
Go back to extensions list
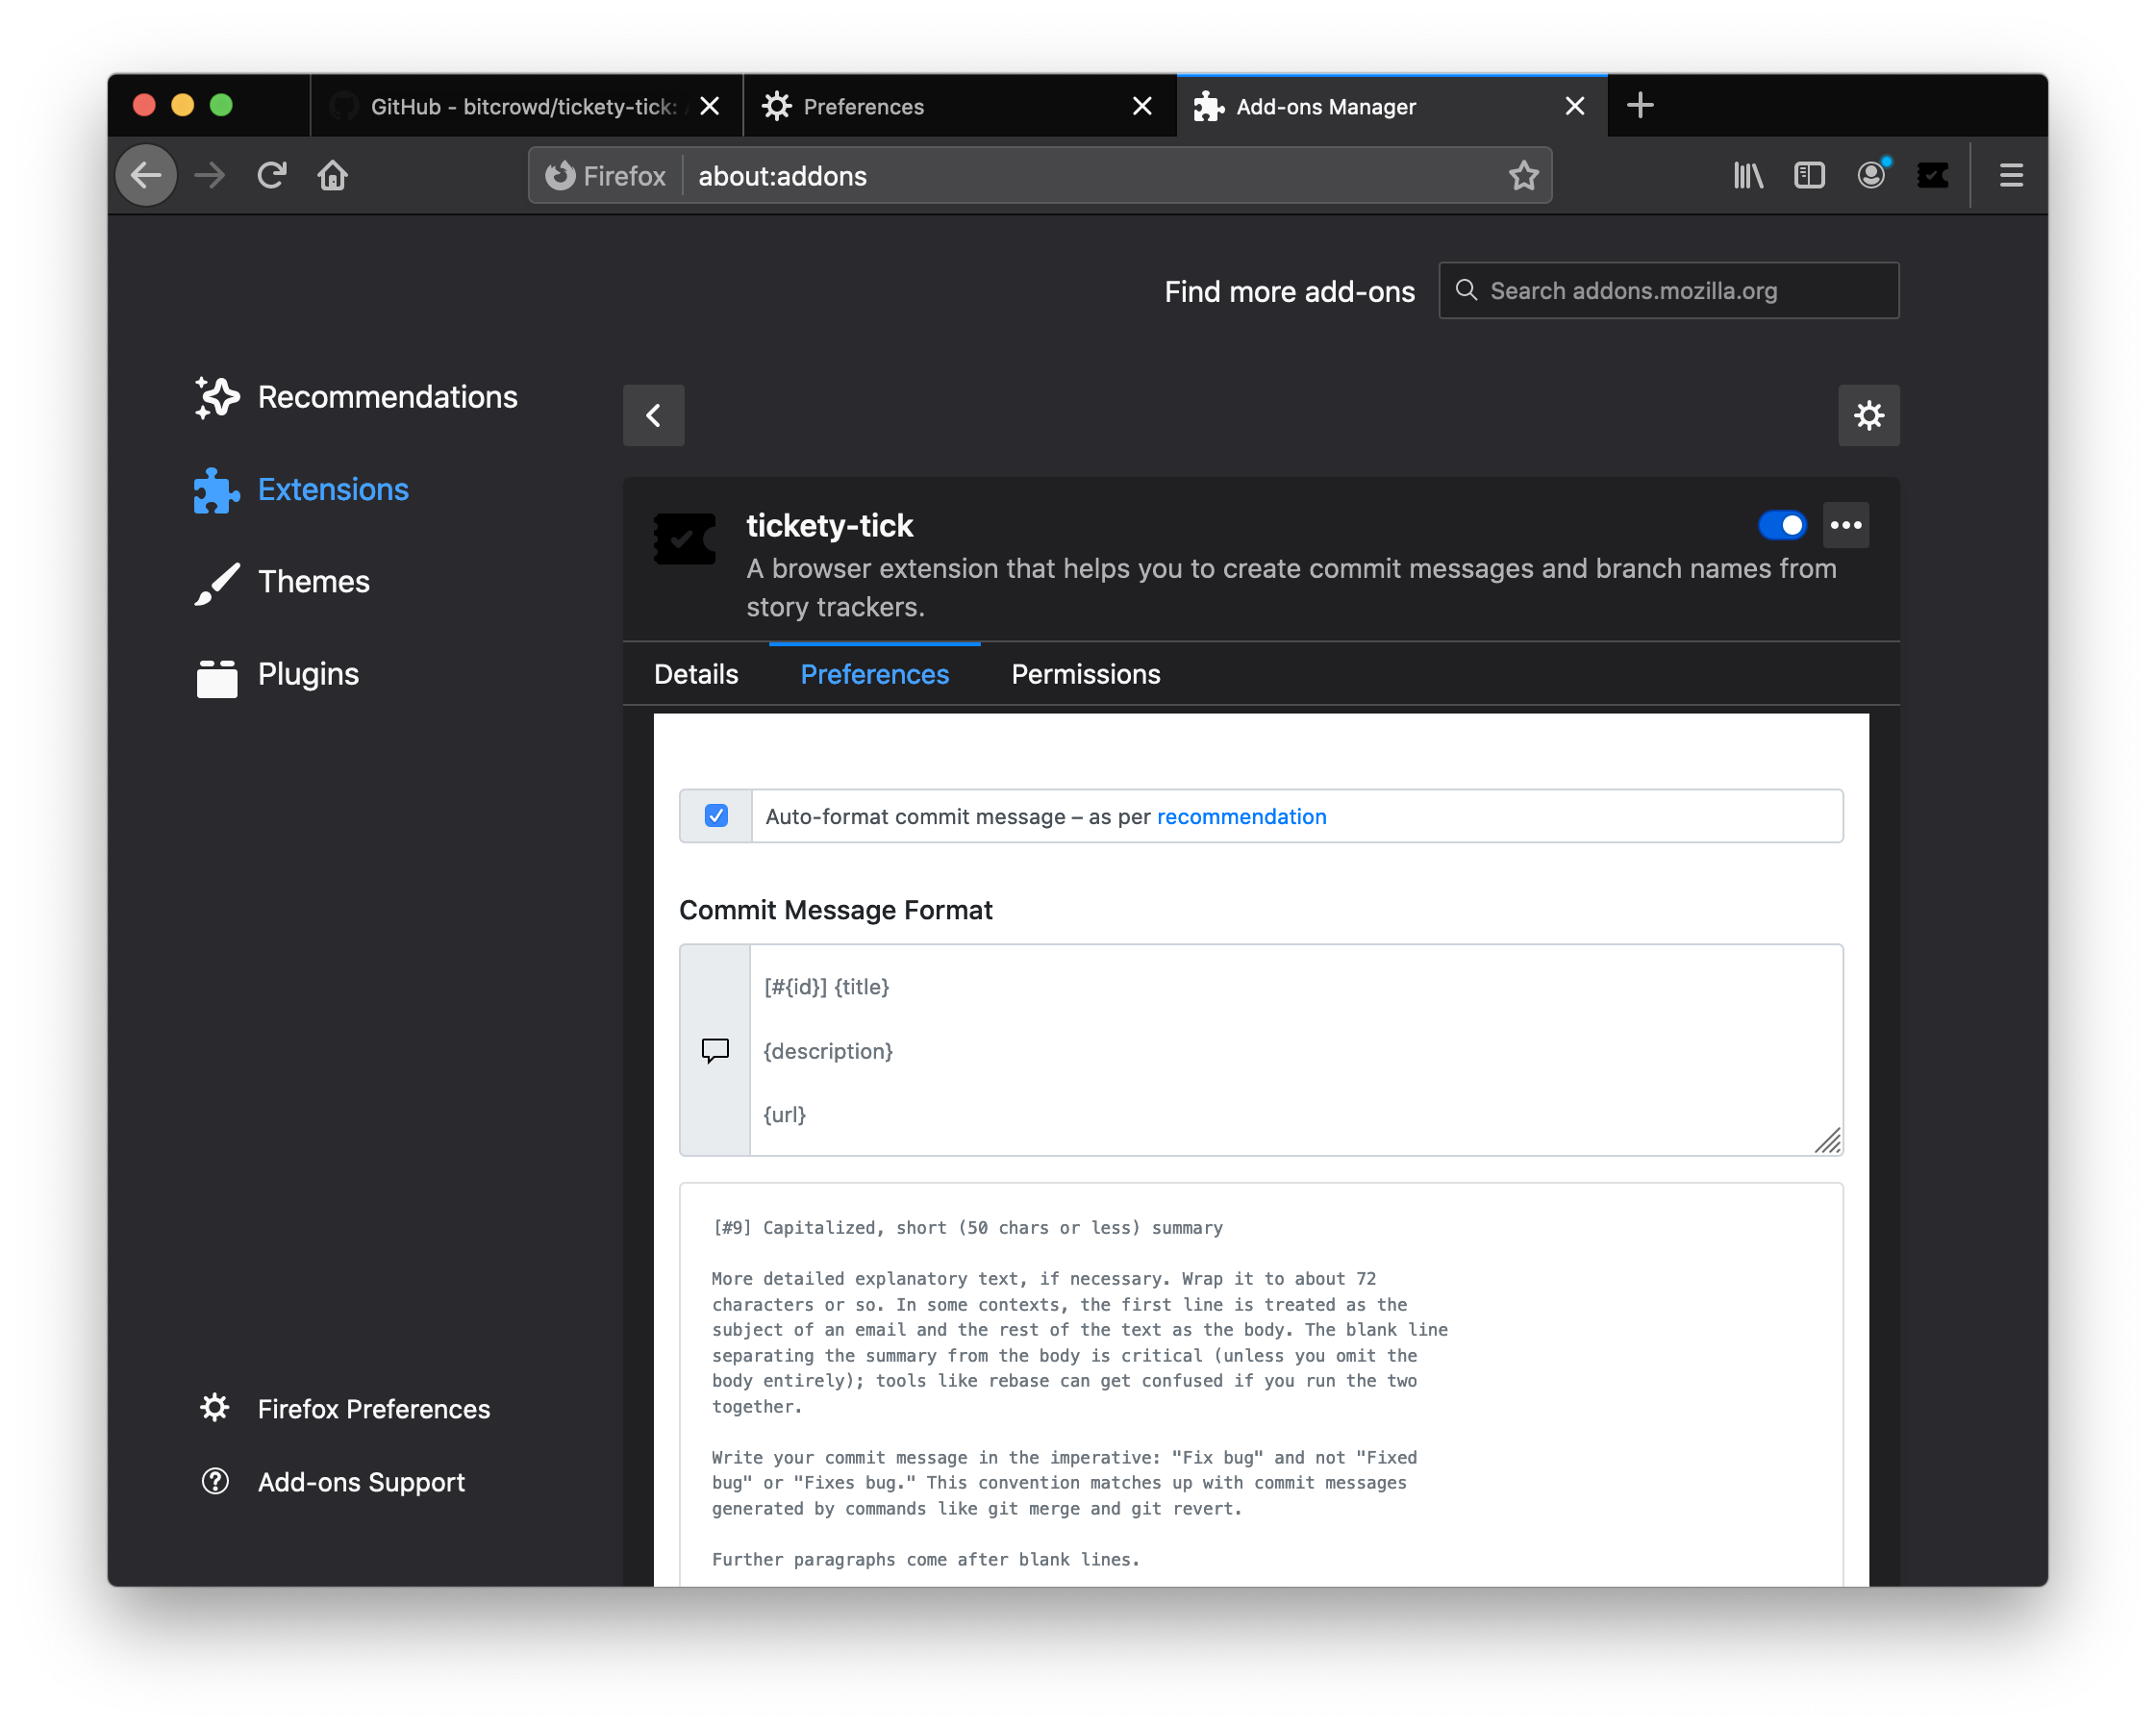pos(654,415)
